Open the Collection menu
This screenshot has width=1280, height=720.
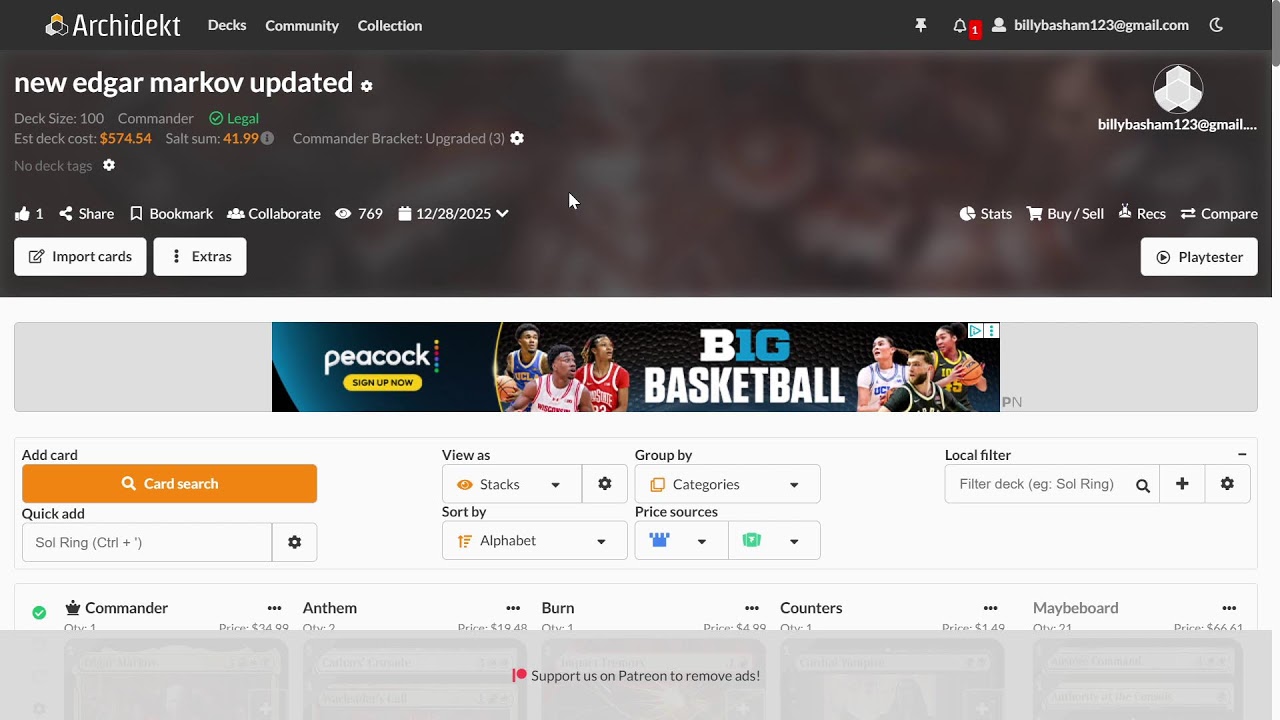pos(390,25)
